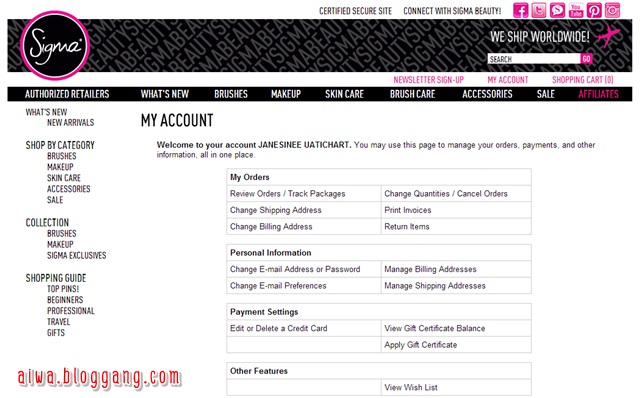Open Change Billing Address
Screen dimensions: 640x398
point(271,227)
